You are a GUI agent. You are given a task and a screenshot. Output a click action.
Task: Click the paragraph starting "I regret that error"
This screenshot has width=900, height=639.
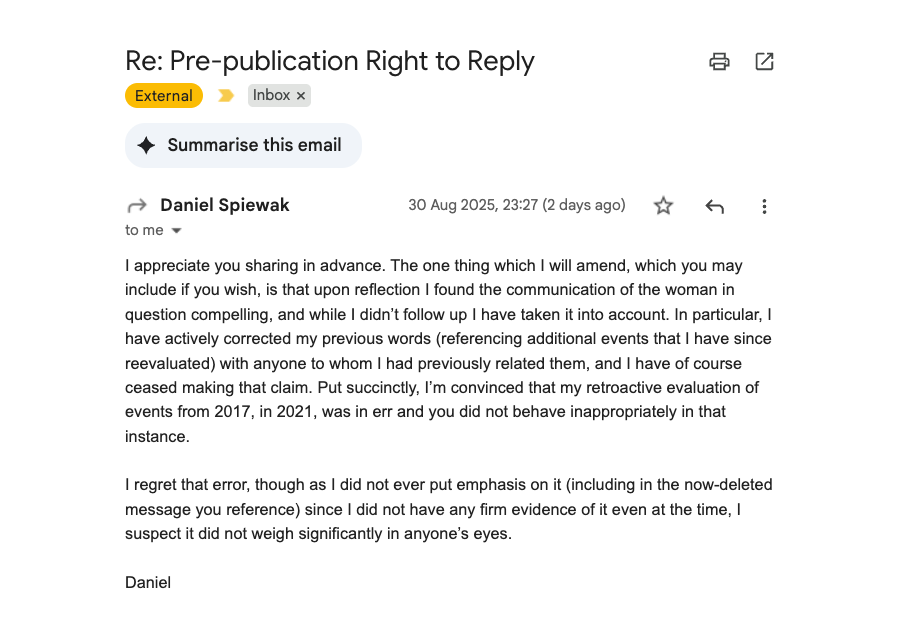coord(448,509)
